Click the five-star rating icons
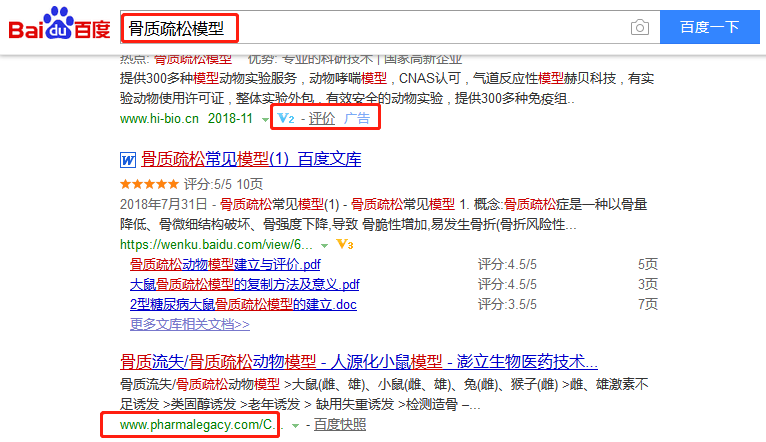The width and height of the screenshot is (766, 442). 149,184
